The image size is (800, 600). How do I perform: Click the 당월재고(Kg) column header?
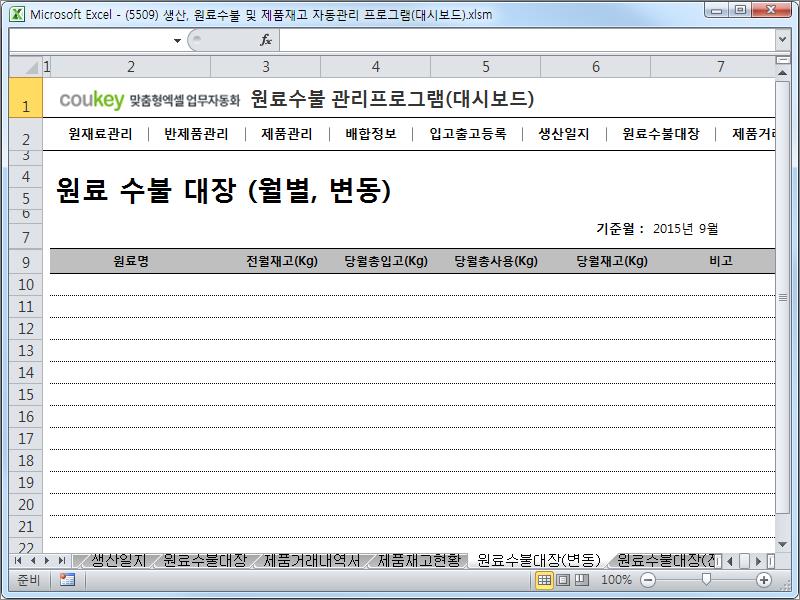click(x=612, y=261)
